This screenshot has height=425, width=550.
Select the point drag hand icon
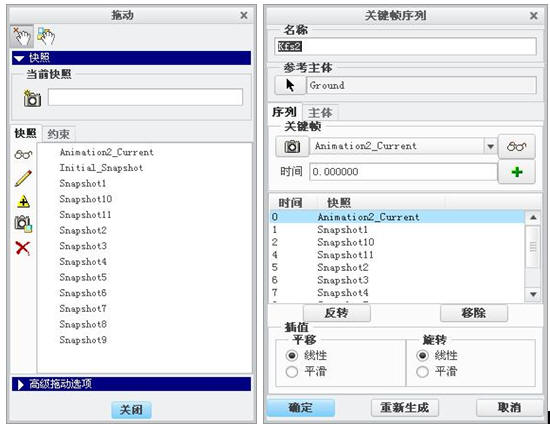coord(22,36)
